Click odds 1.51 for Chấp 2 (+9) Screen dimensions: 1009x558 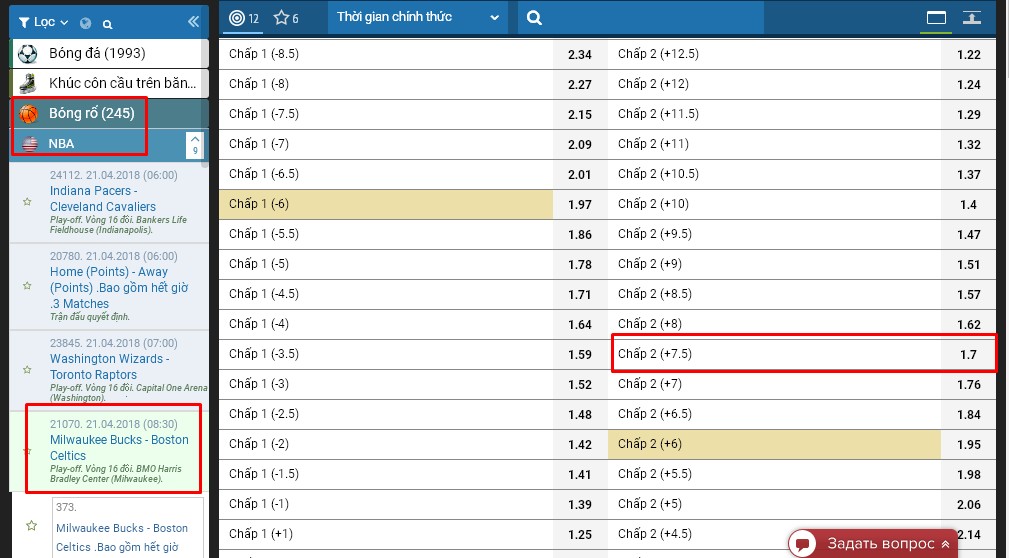coord(968,265)
